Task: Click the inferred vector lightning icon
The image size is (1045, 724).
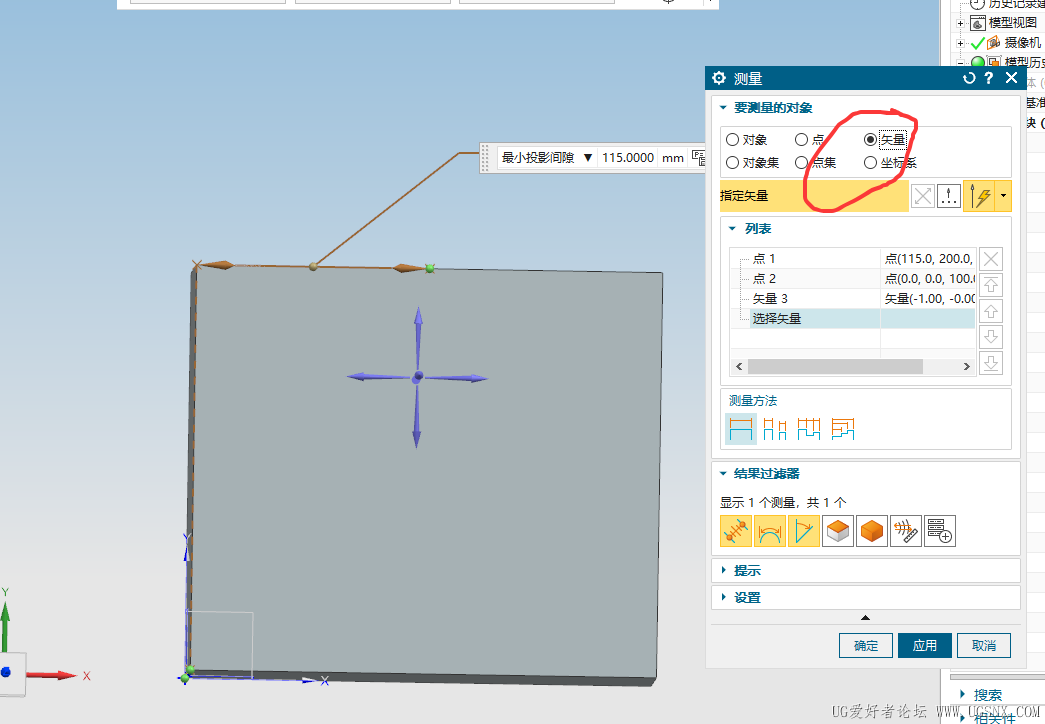Action: tap(979, 196)
